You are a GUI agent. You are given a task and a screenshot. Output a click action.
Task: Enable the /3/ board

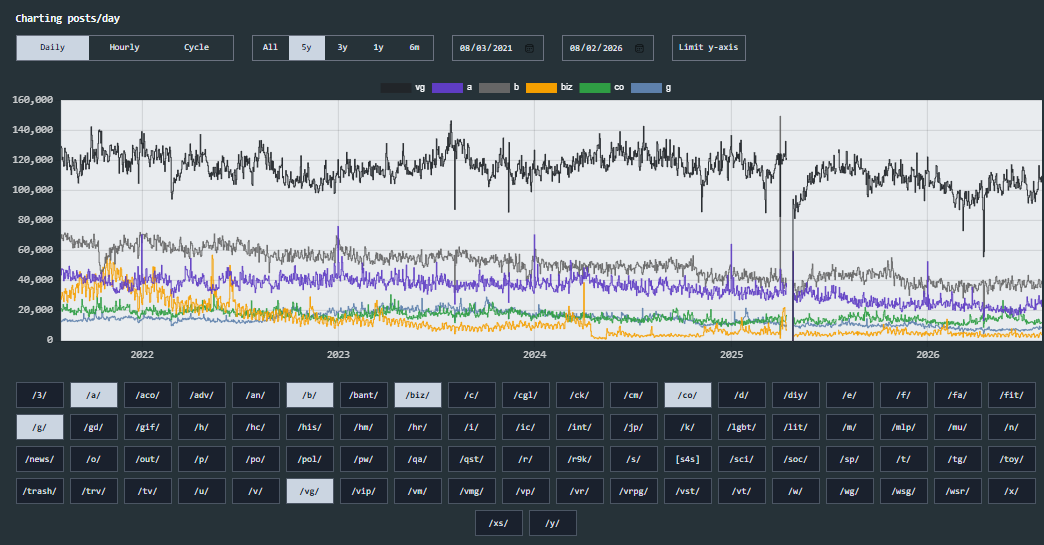(x=40, y=395)
